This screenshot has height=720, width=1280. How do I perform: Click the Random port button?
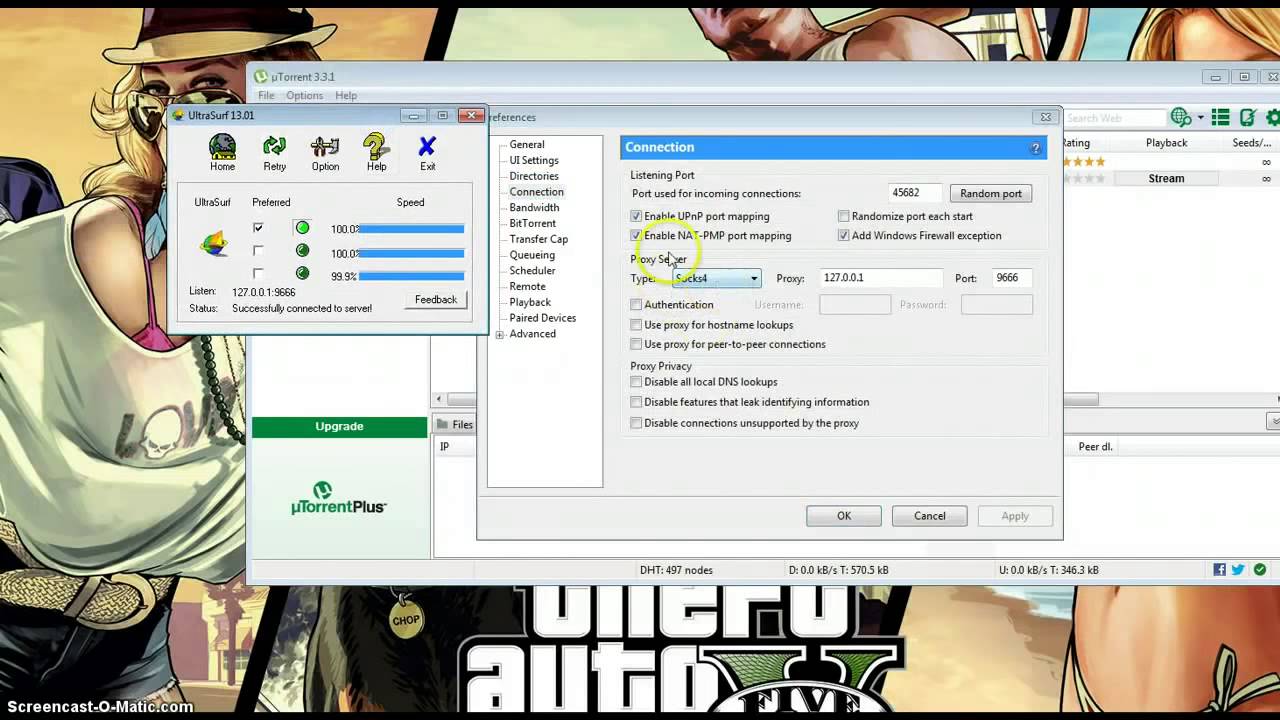991,194
